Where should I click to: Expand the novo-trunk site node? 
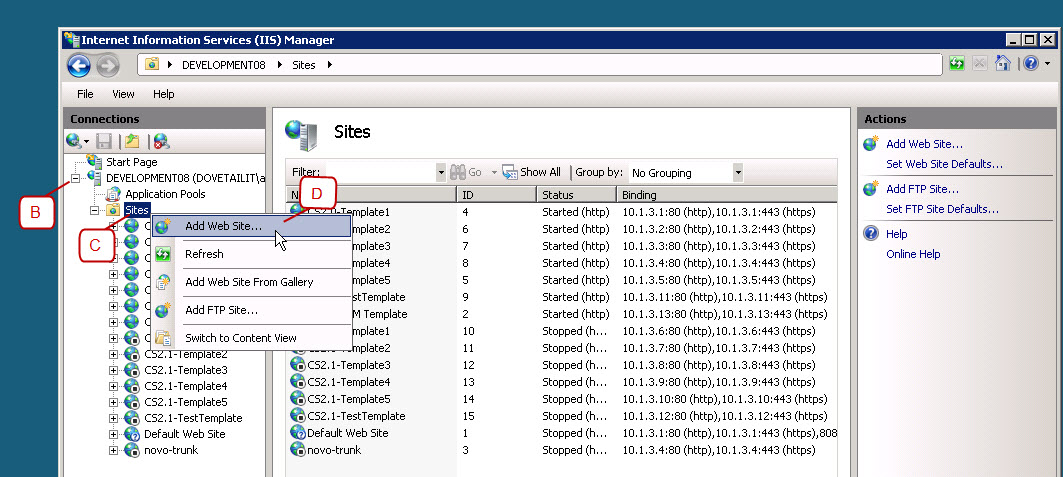(x=114, y=450)
